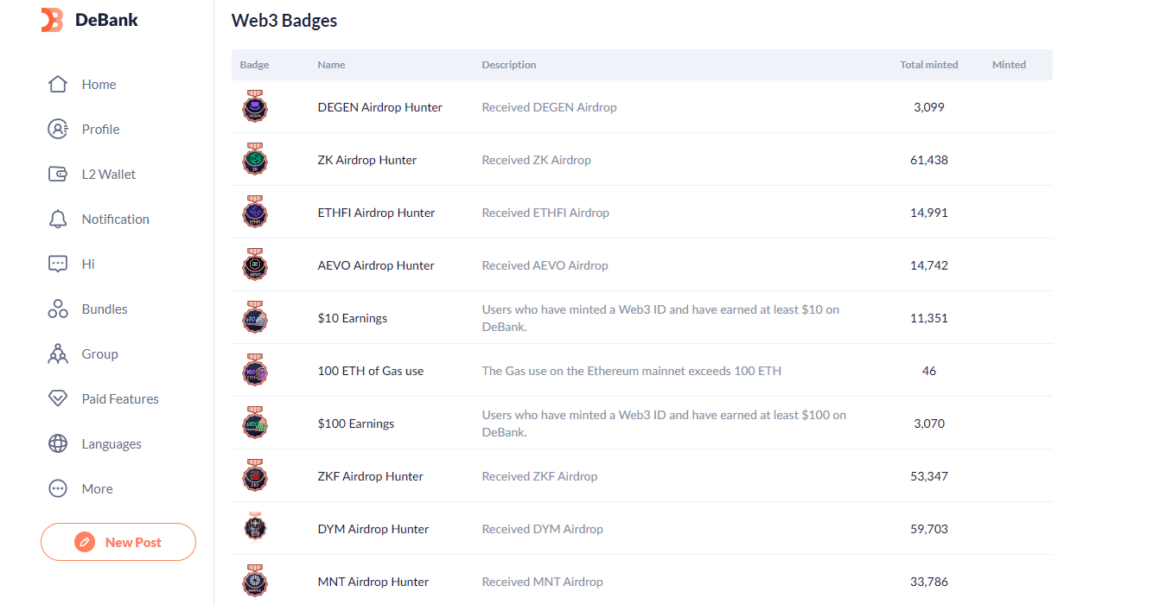Screen dimensions: 1160x605
Task: Open the Languages menu label
Action: point(111,444)
